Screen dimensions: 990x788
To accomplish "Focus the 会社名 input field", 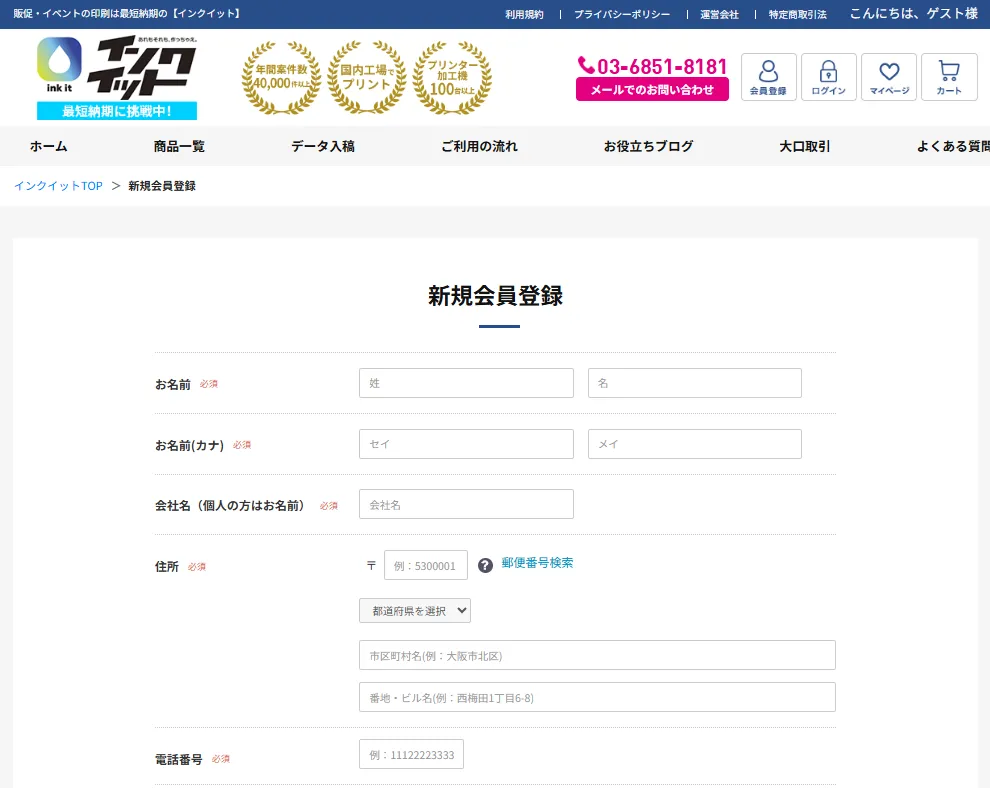I will pos(466,504).
